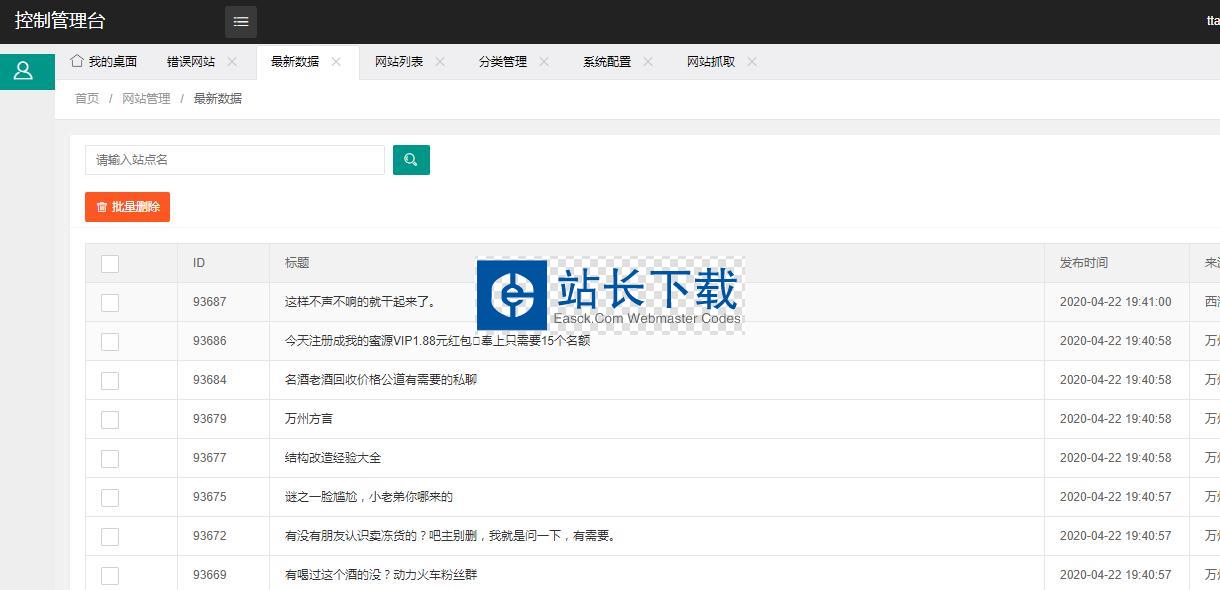
Task: Click the title starting 有没有朋友认识卖冻货的
Action: pos(450,536)
